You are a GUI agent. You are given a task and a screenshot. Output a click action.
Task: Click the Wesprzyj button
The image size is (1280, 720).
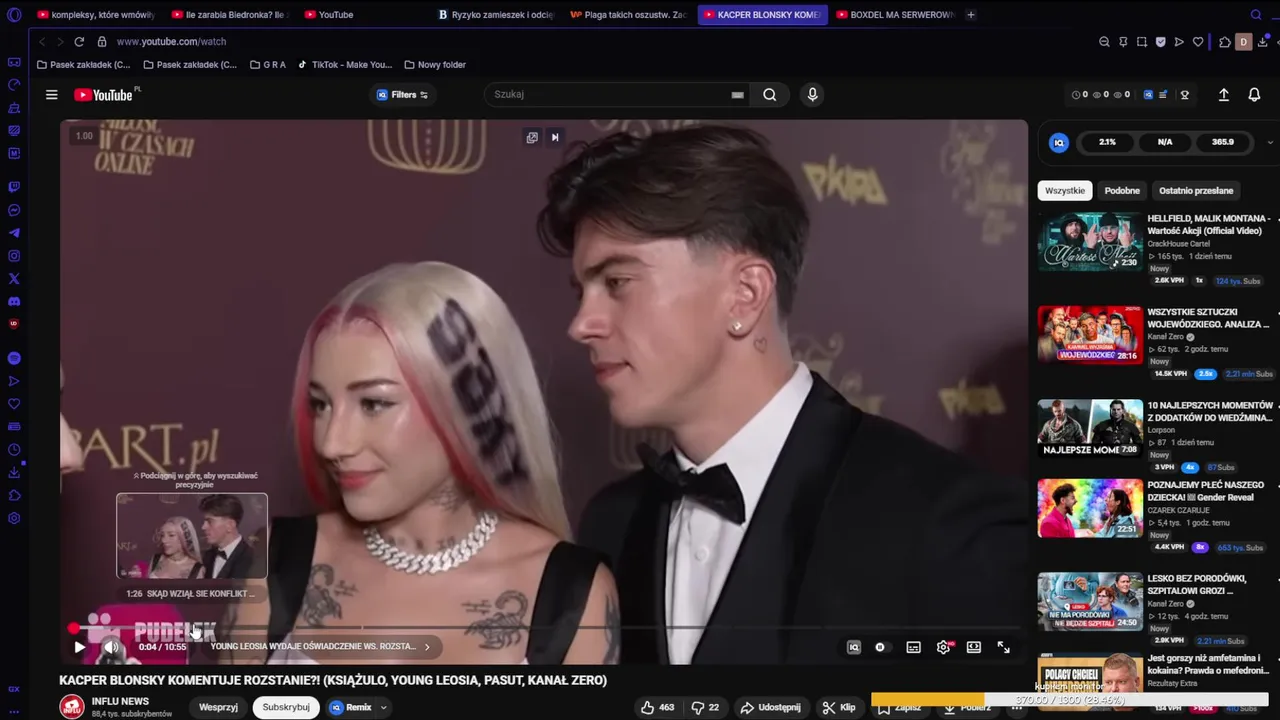218,707
